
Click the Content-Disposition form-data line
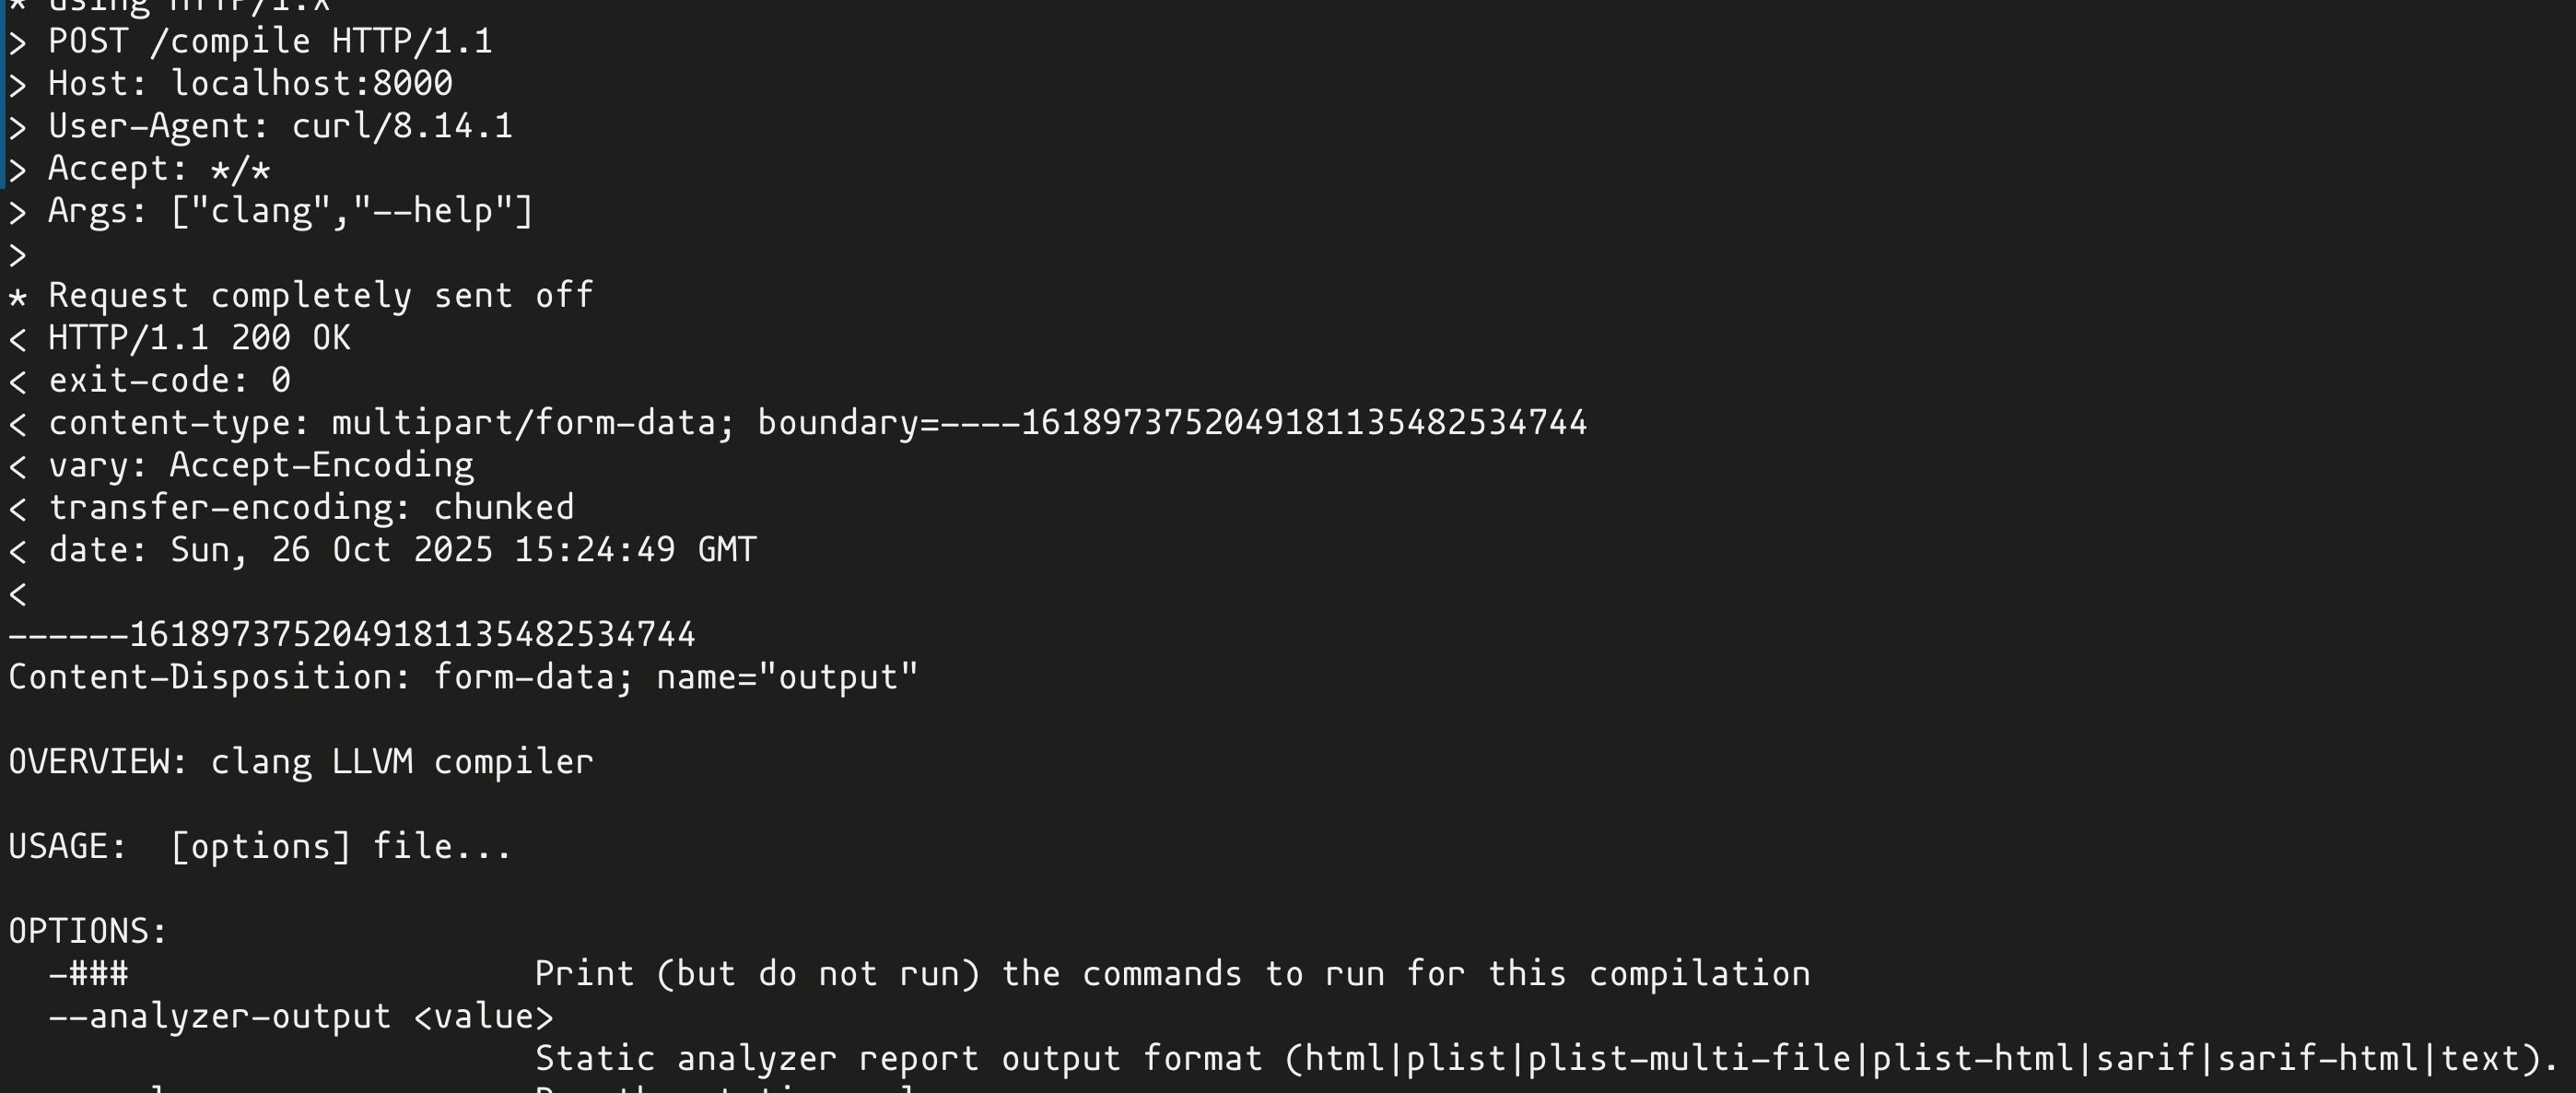point(463,677)
